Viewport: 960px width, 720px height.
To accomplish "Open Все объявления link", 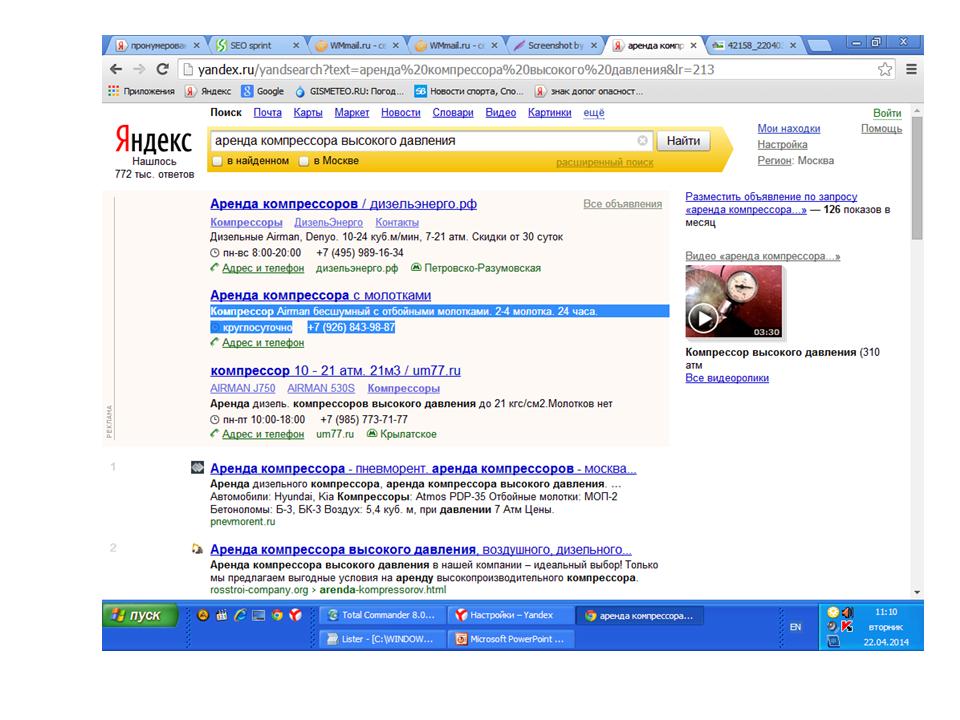I will (623, 204).
